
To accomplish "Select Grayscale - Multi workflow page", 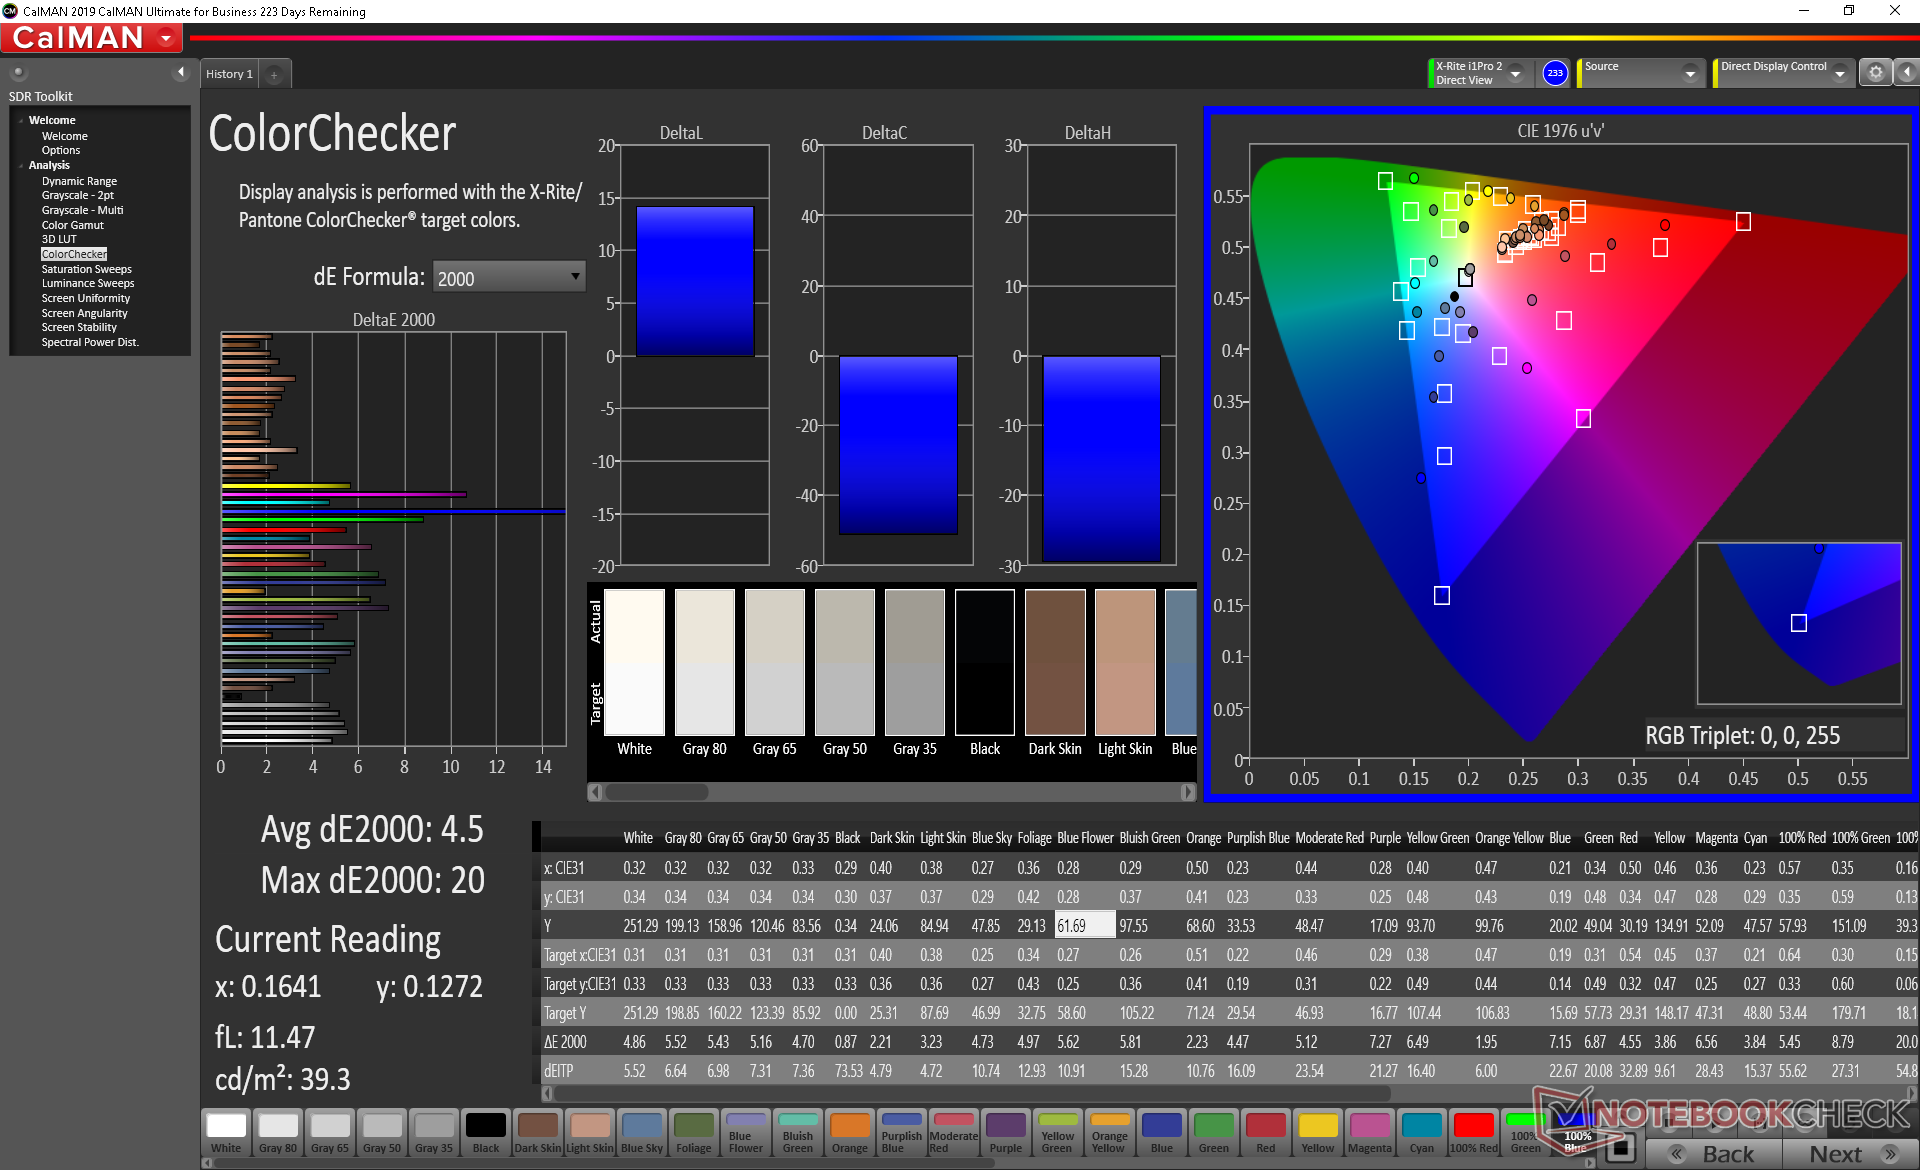I will 82,210.
